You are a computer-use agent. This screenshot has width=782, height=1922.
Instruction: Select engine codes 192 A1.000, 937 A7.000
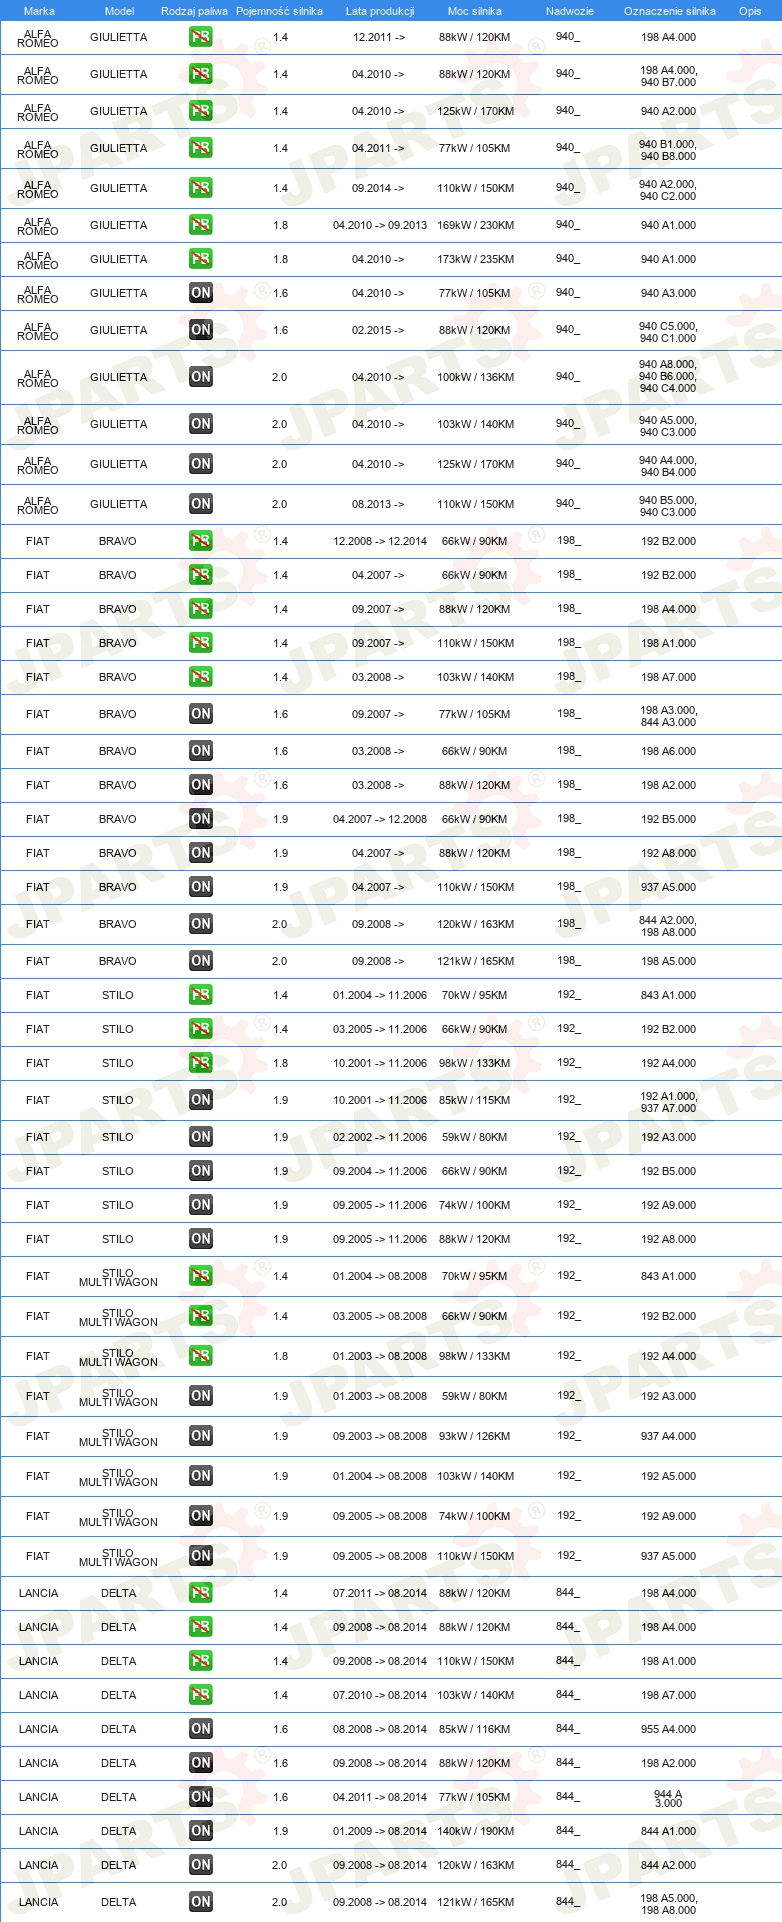[669, 1102]
